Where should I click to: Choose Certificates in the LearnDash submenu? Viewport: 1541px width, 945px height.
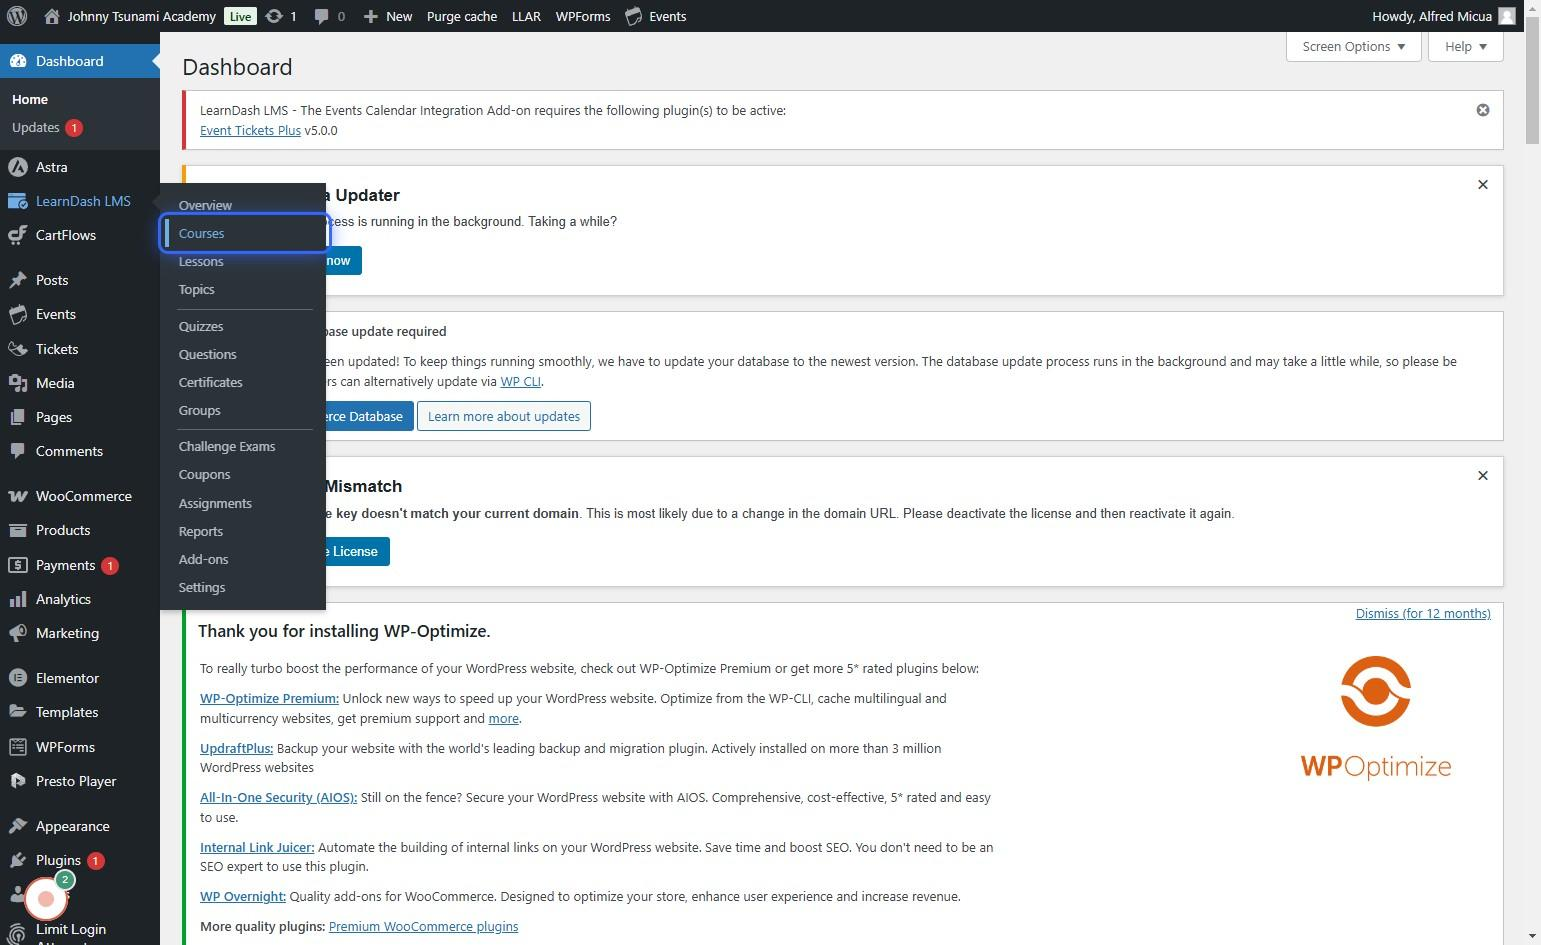(x=211, y=382)
